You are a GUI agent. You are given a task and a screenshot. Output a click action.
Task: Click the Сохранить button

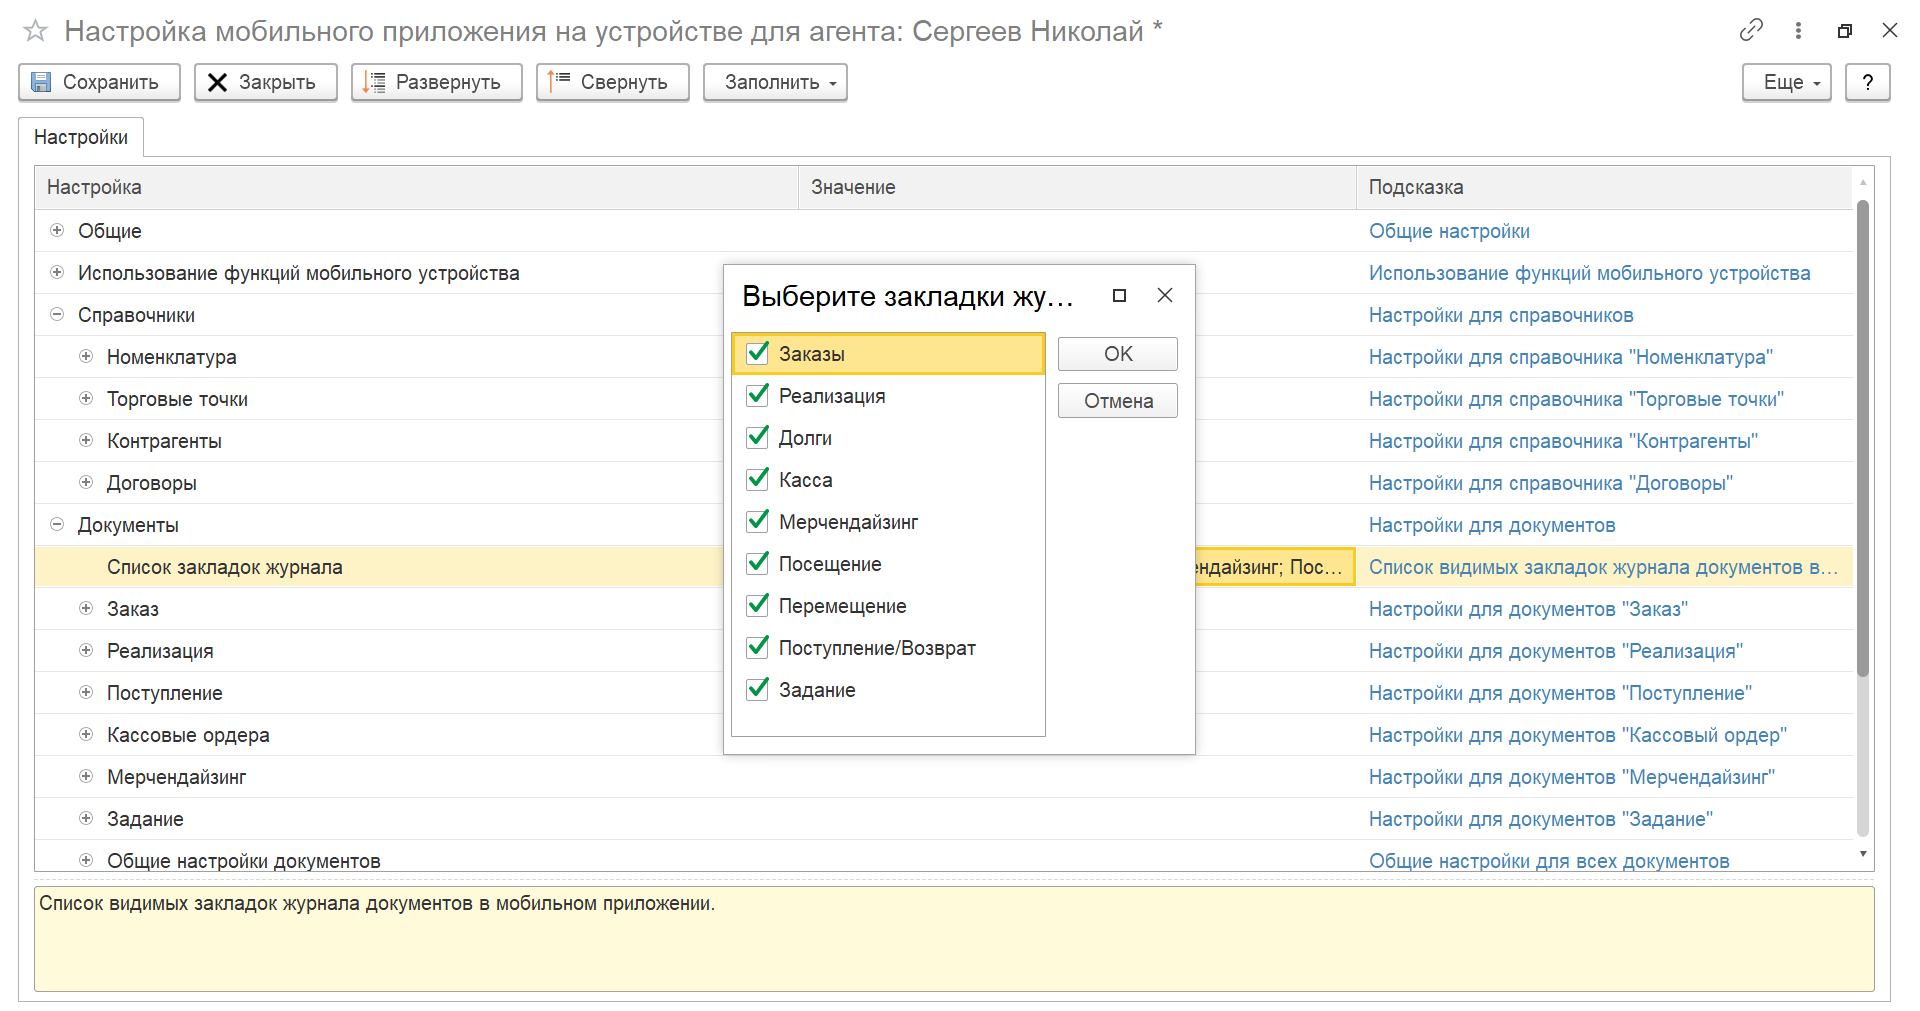pos(99,82)
